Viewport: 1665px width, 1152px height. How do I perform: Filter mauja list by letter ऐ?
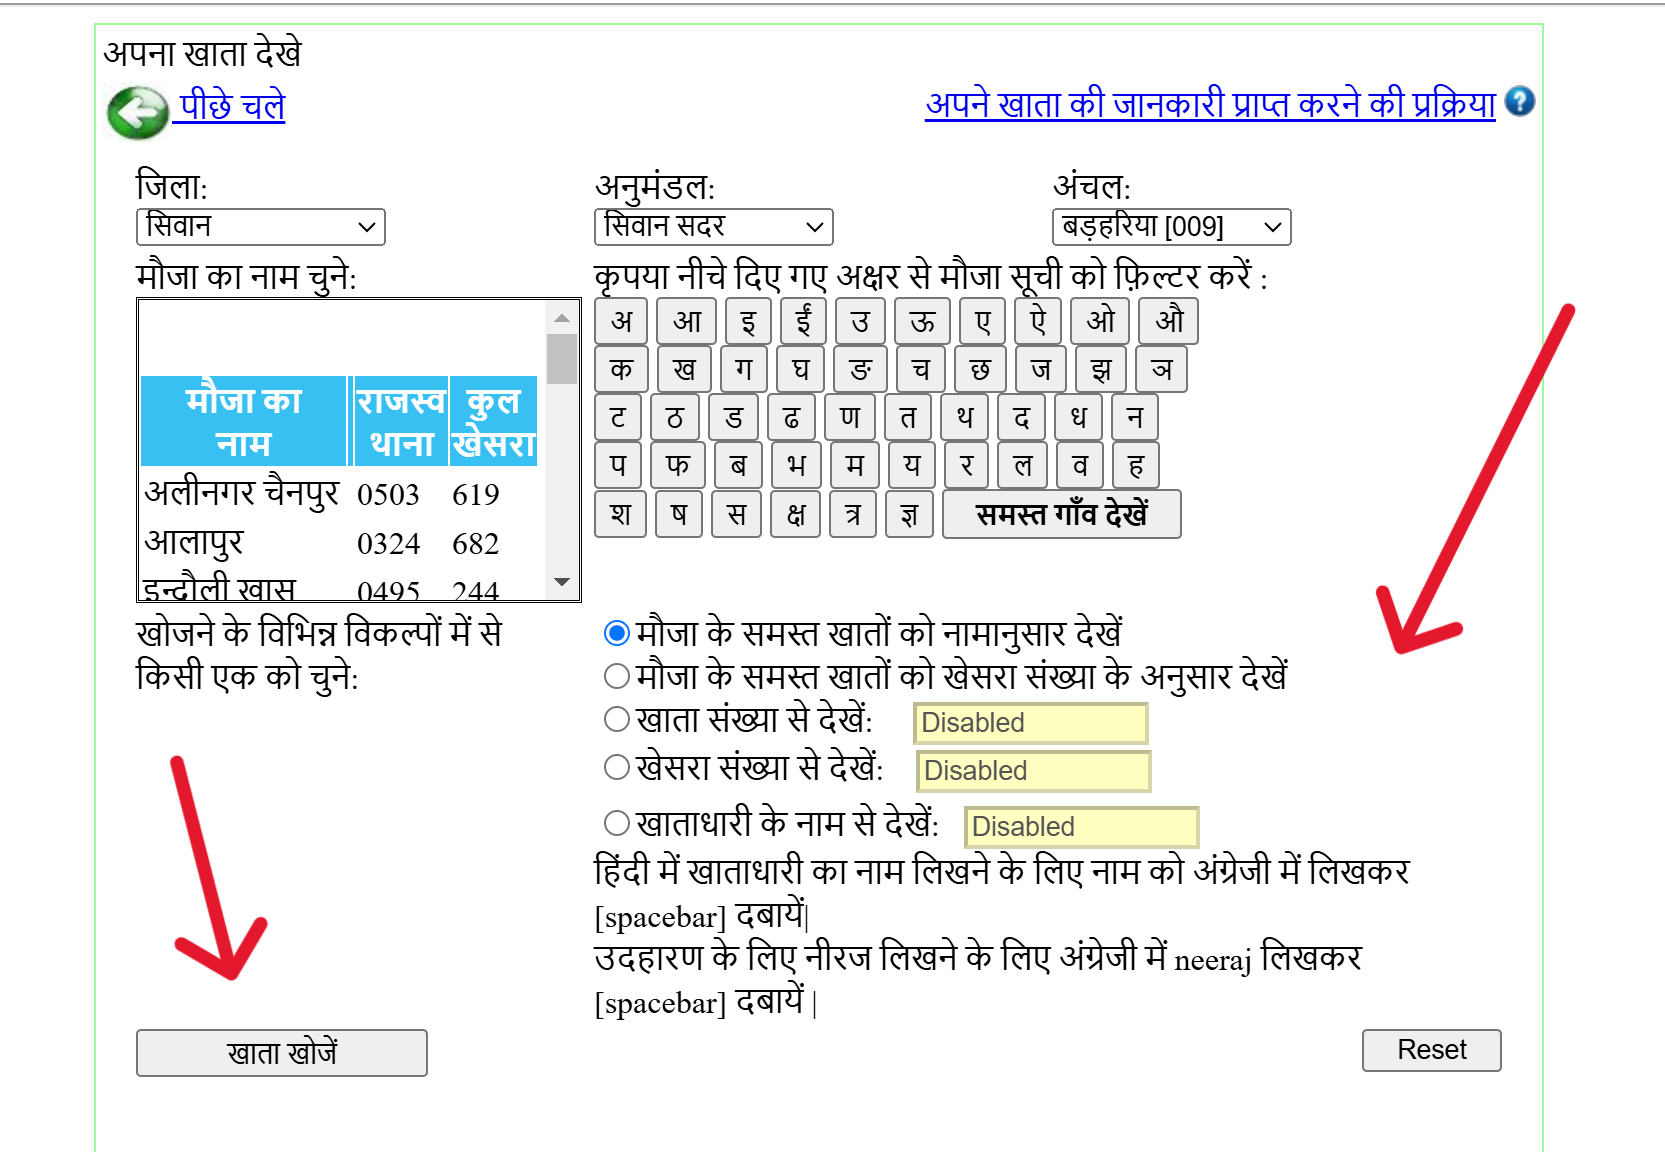click(x=1038, y=321)
